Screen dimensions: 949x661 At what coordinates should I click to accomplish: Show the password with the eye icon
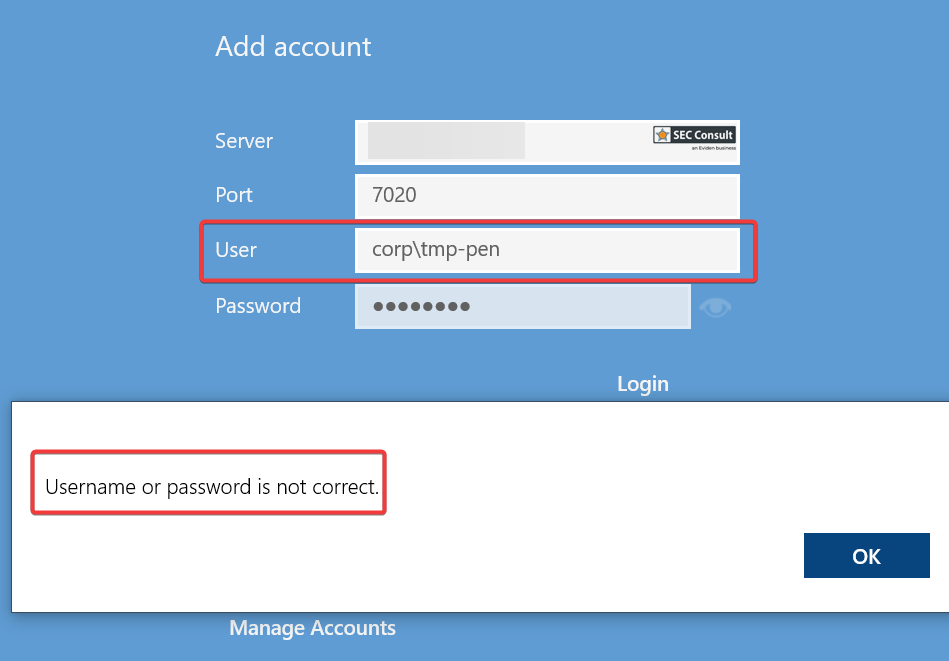[715, 307]
